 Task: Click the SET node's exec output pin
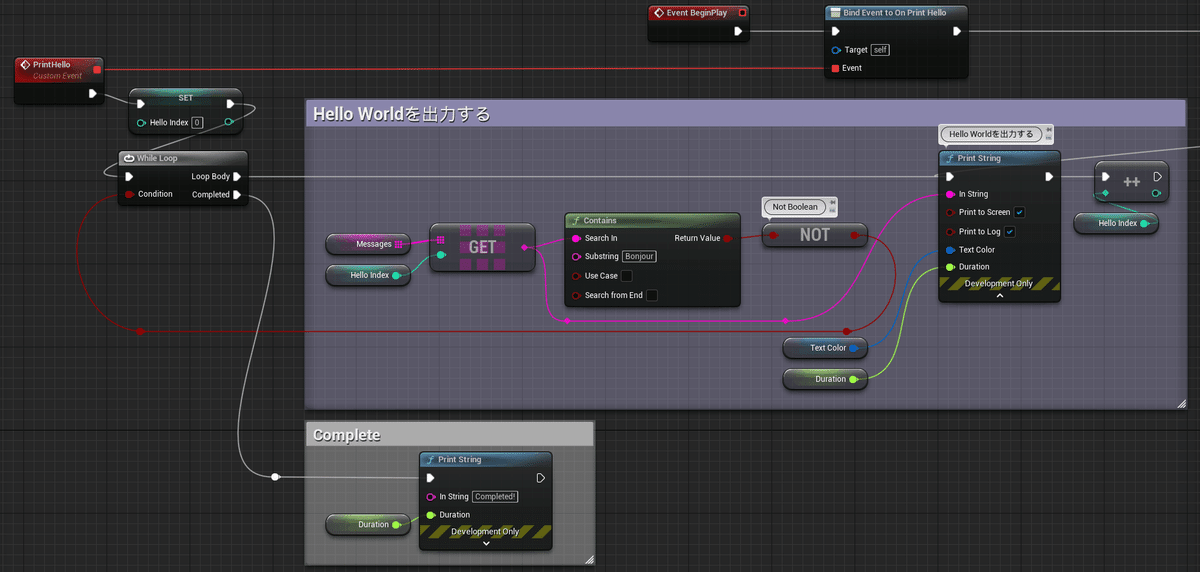230,103
